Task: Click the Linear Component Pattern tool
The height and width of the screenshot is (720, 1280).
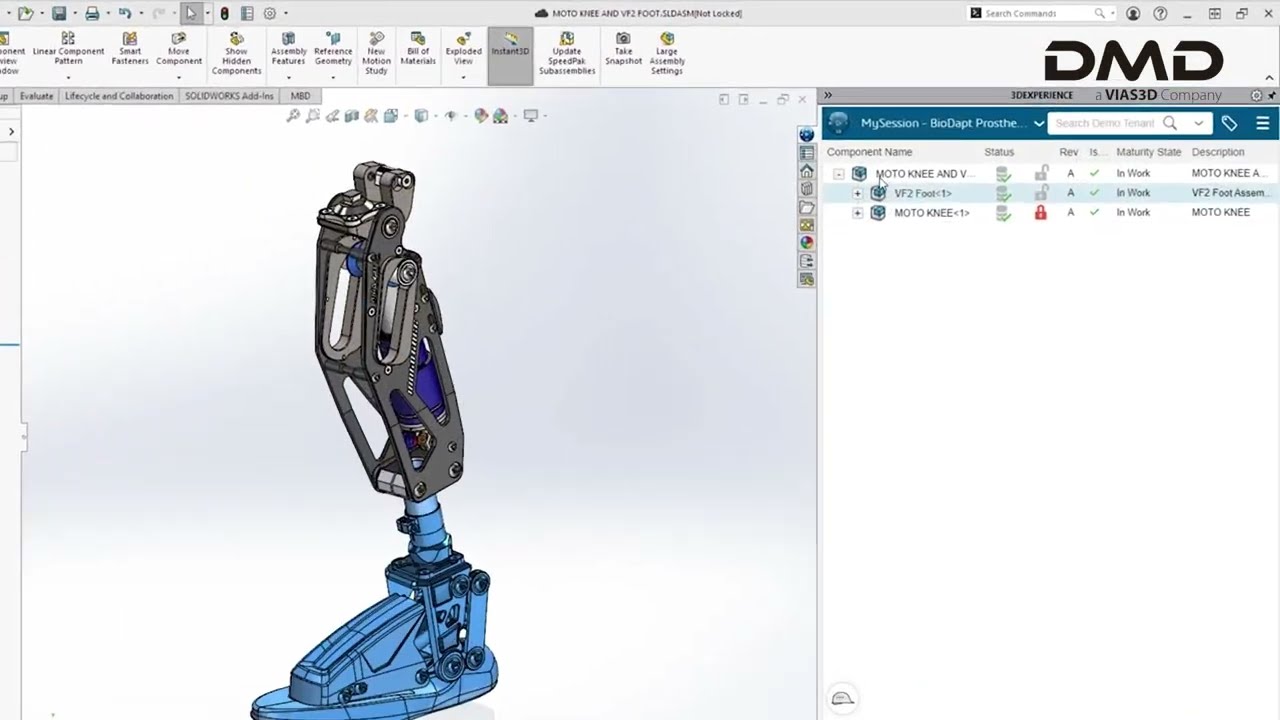Action: (68, 49)
